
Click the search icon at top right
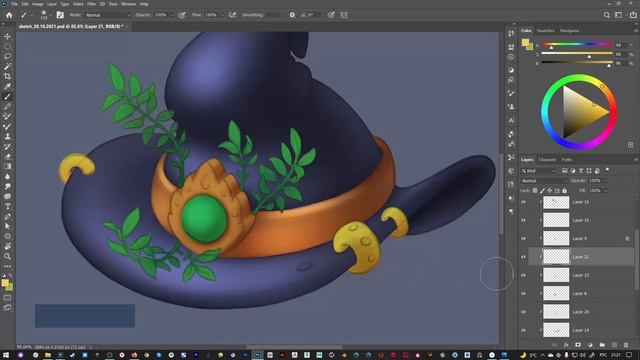[x=607, y=15]
